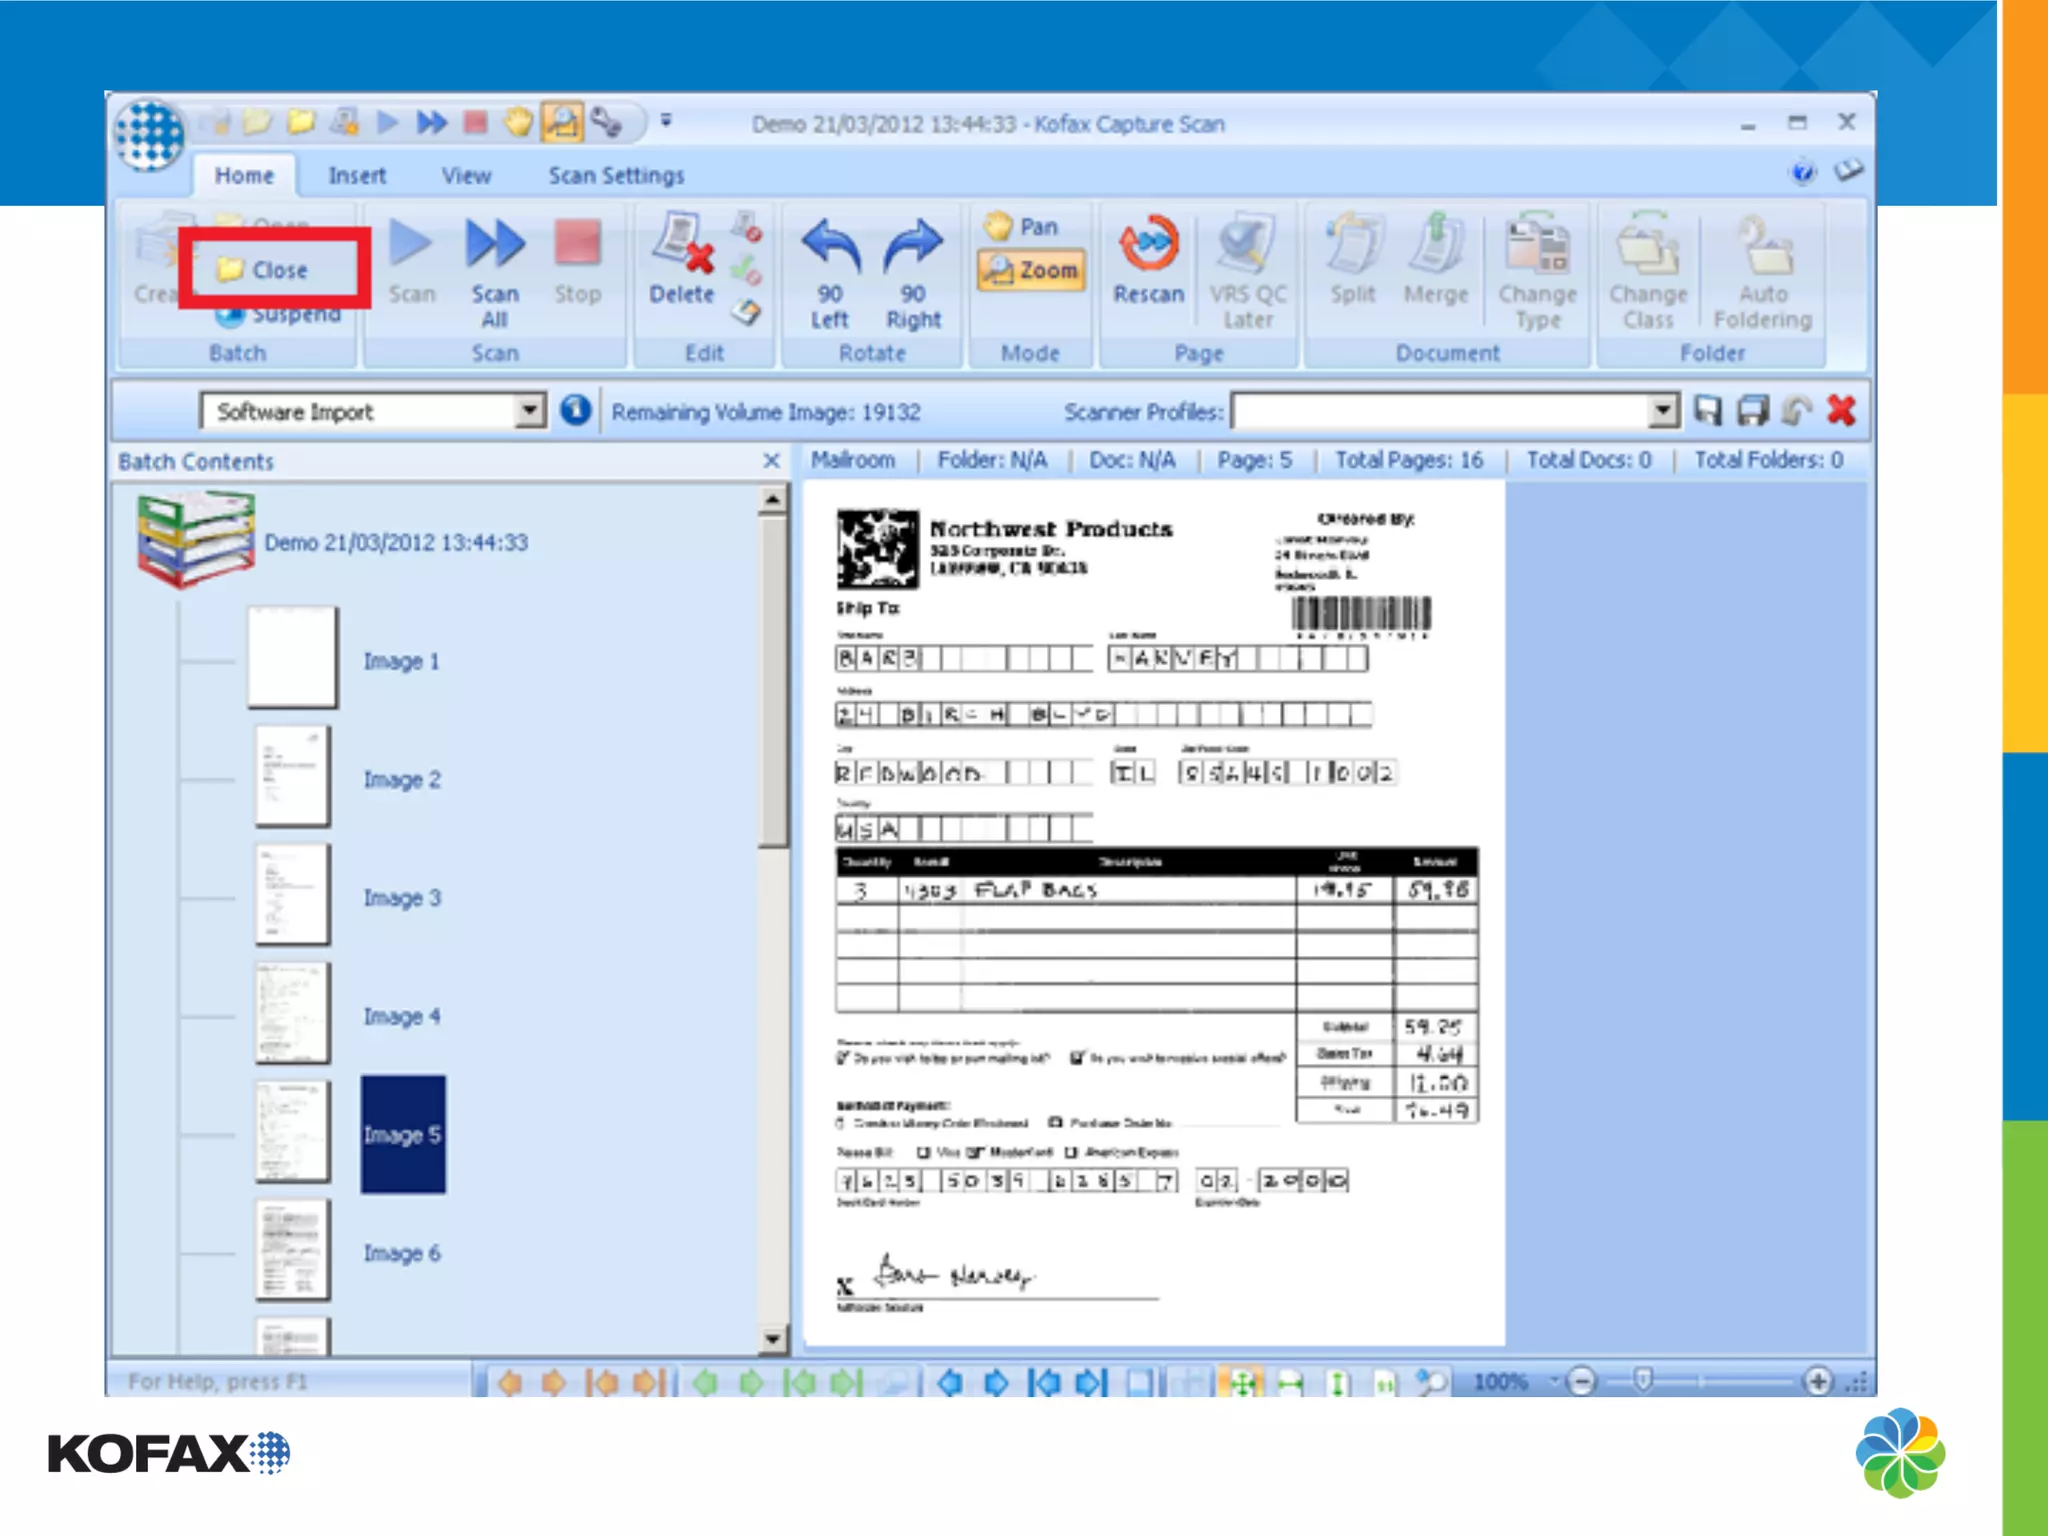2048x1536 pixels.
Task: Click the Delete page icon
Action: (x=682, y=245)
